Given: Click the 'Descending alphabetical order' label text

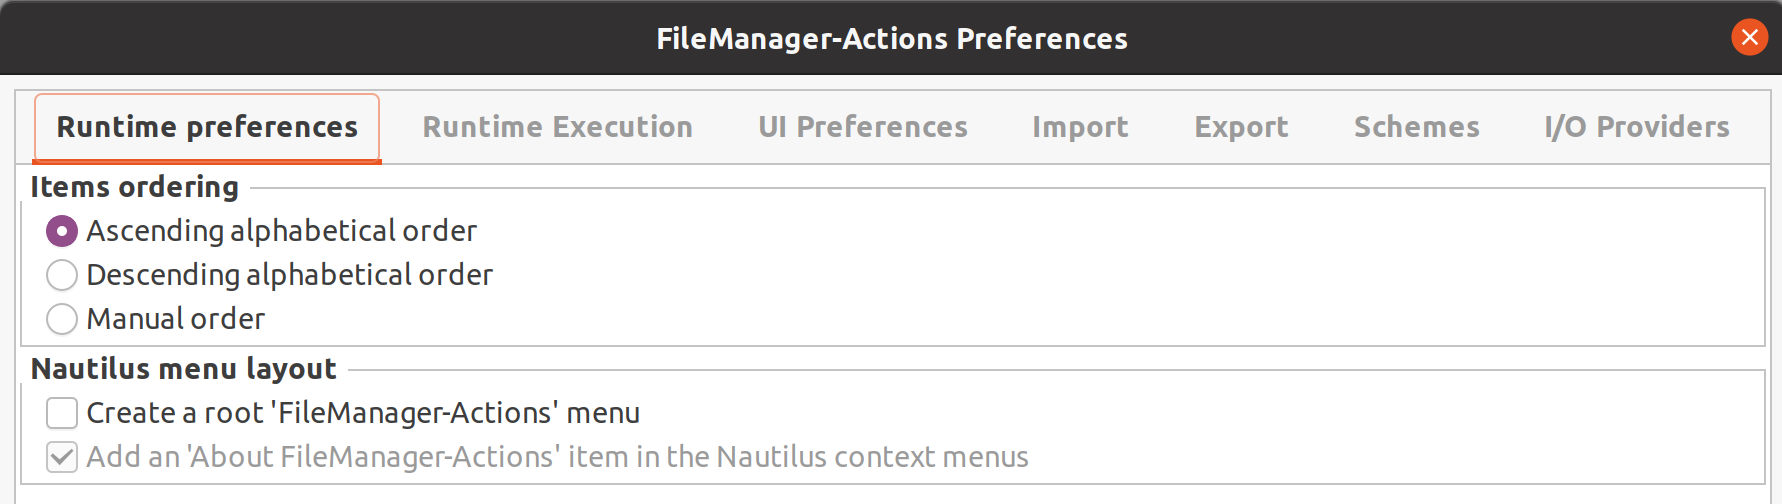Looking at the screenshot, I should point(290,275).
